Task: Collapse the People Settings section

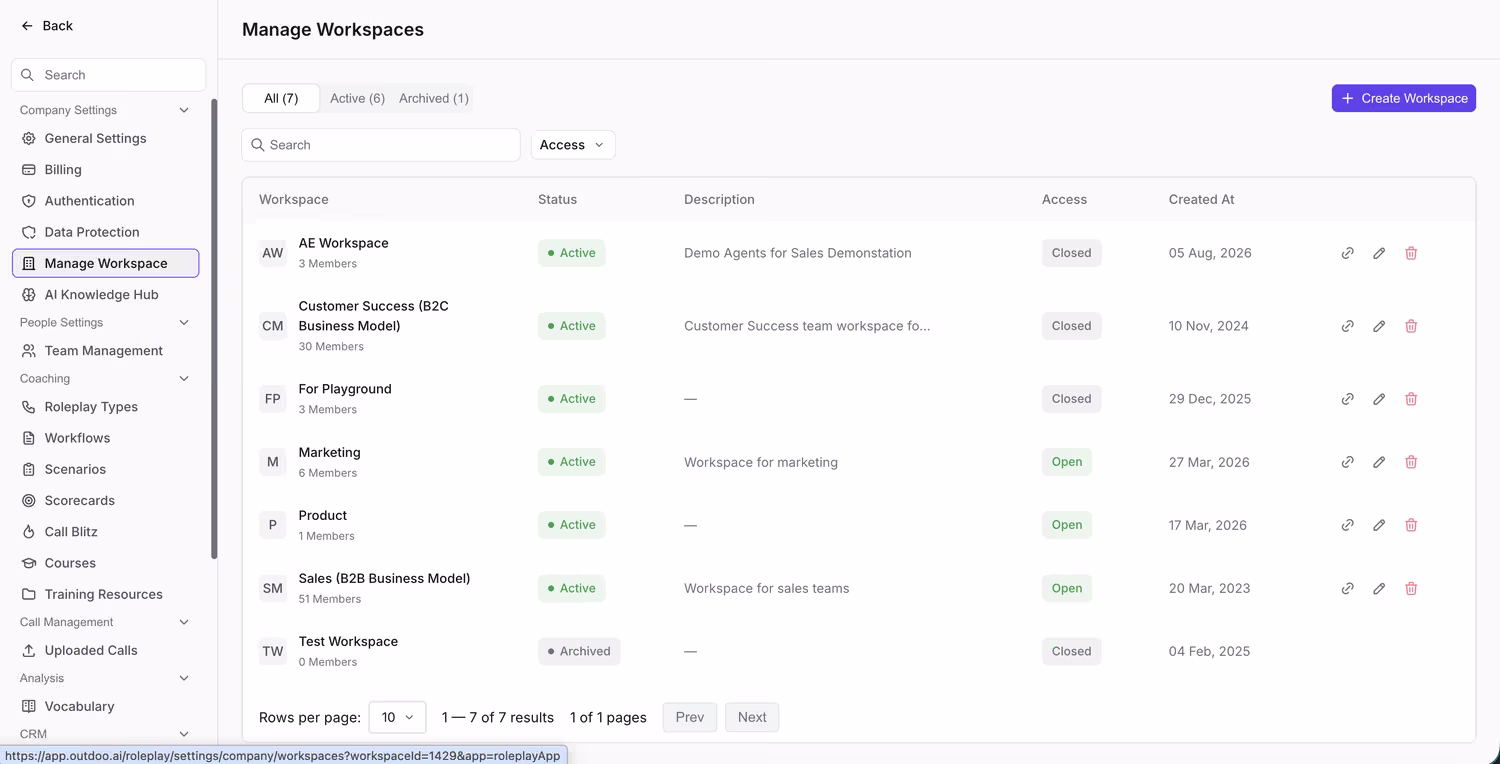Action: (184, 322)
